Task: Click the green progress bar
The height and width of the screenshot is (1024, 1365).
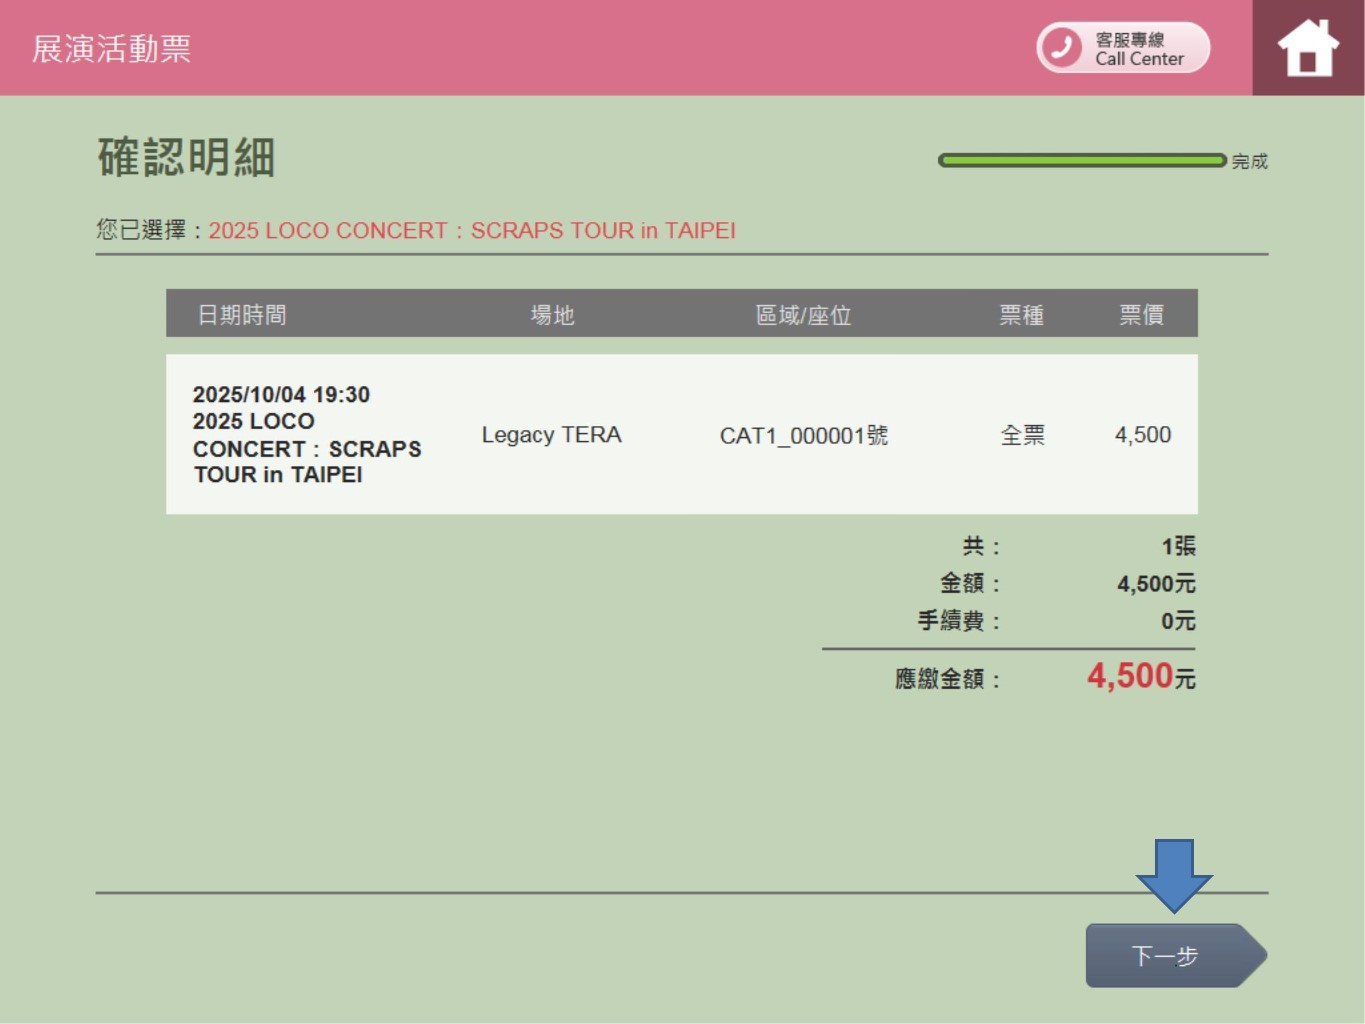Action: (1081, 160)
